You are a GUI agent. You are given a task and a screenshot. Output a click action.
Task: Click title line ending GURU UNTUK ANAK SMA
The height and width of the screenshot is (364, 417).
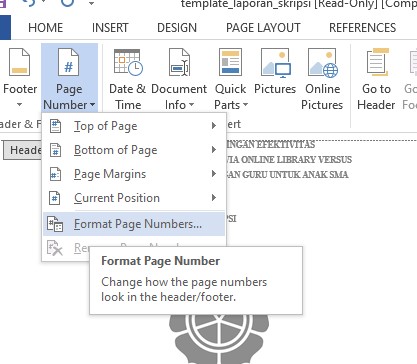click(x=287, y=174)
